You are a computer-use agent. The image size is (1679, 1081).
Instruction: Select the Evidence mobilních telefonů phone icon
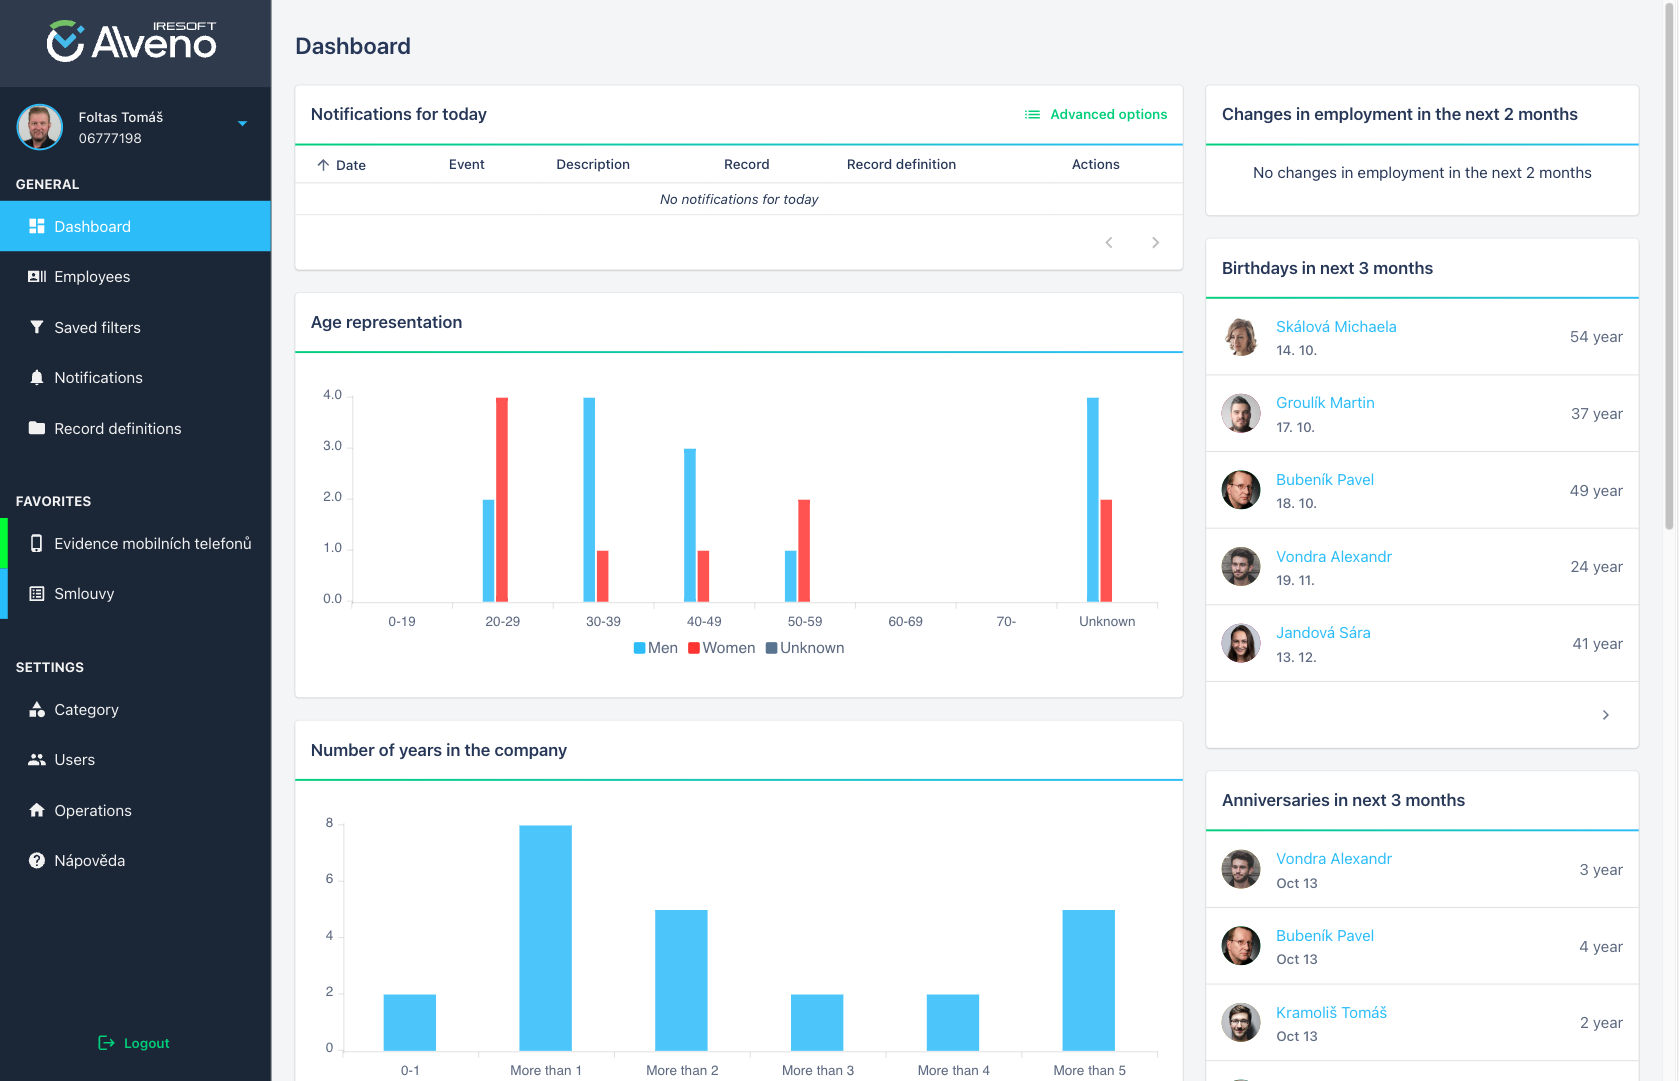coord(36,543)
